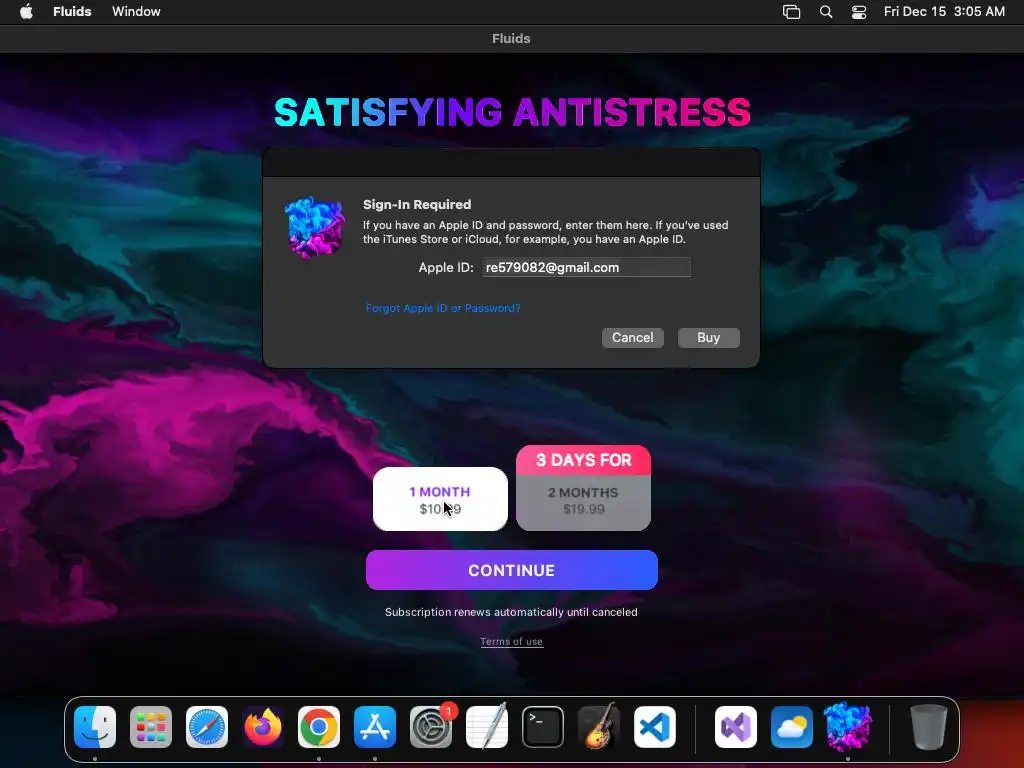Click the screen mirroring menu bar icon

792,12
